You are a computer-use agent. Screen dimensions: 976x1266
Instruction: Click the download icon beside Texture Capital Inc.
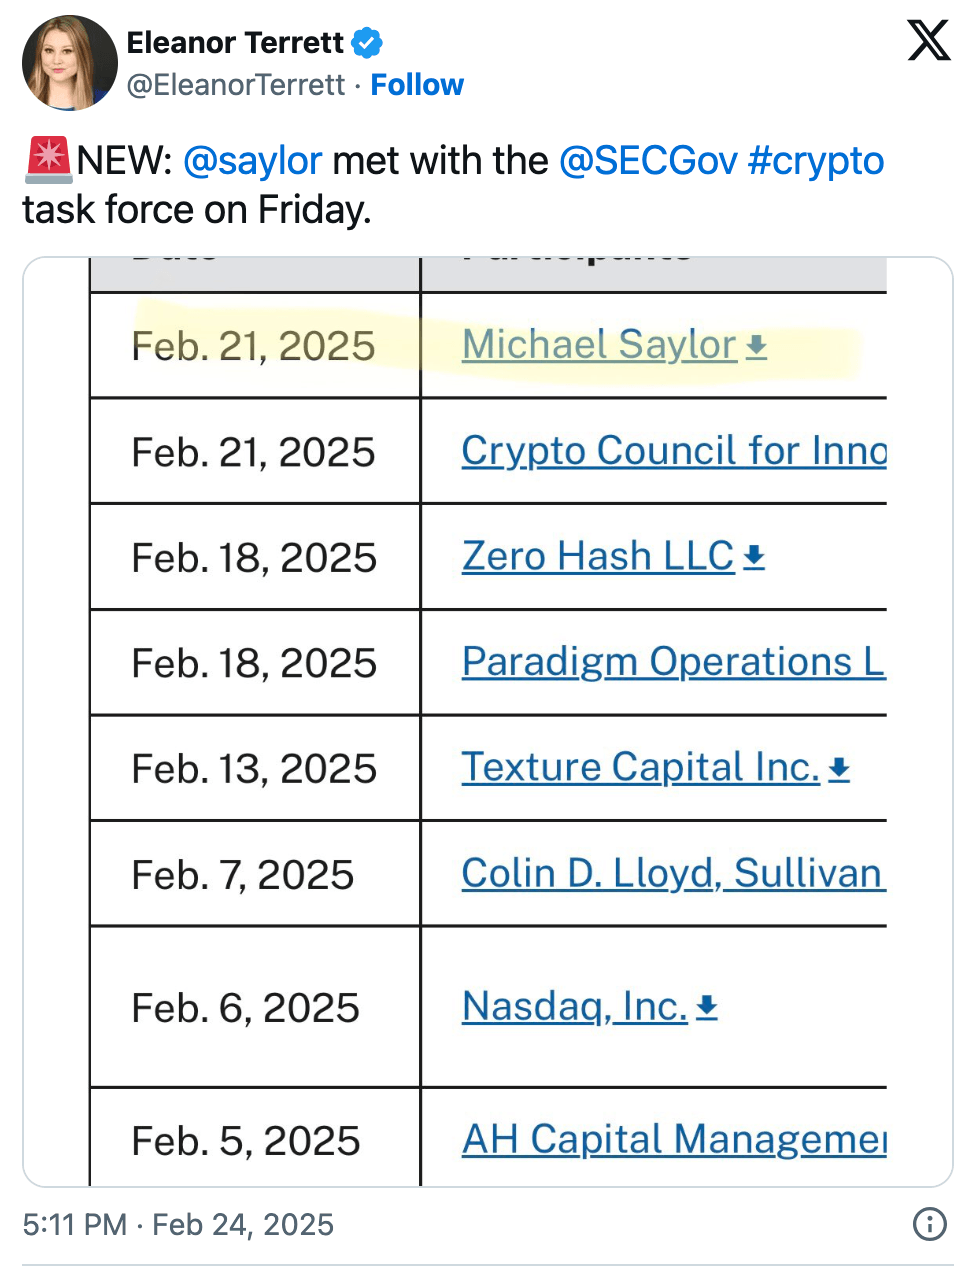point(840,769)
